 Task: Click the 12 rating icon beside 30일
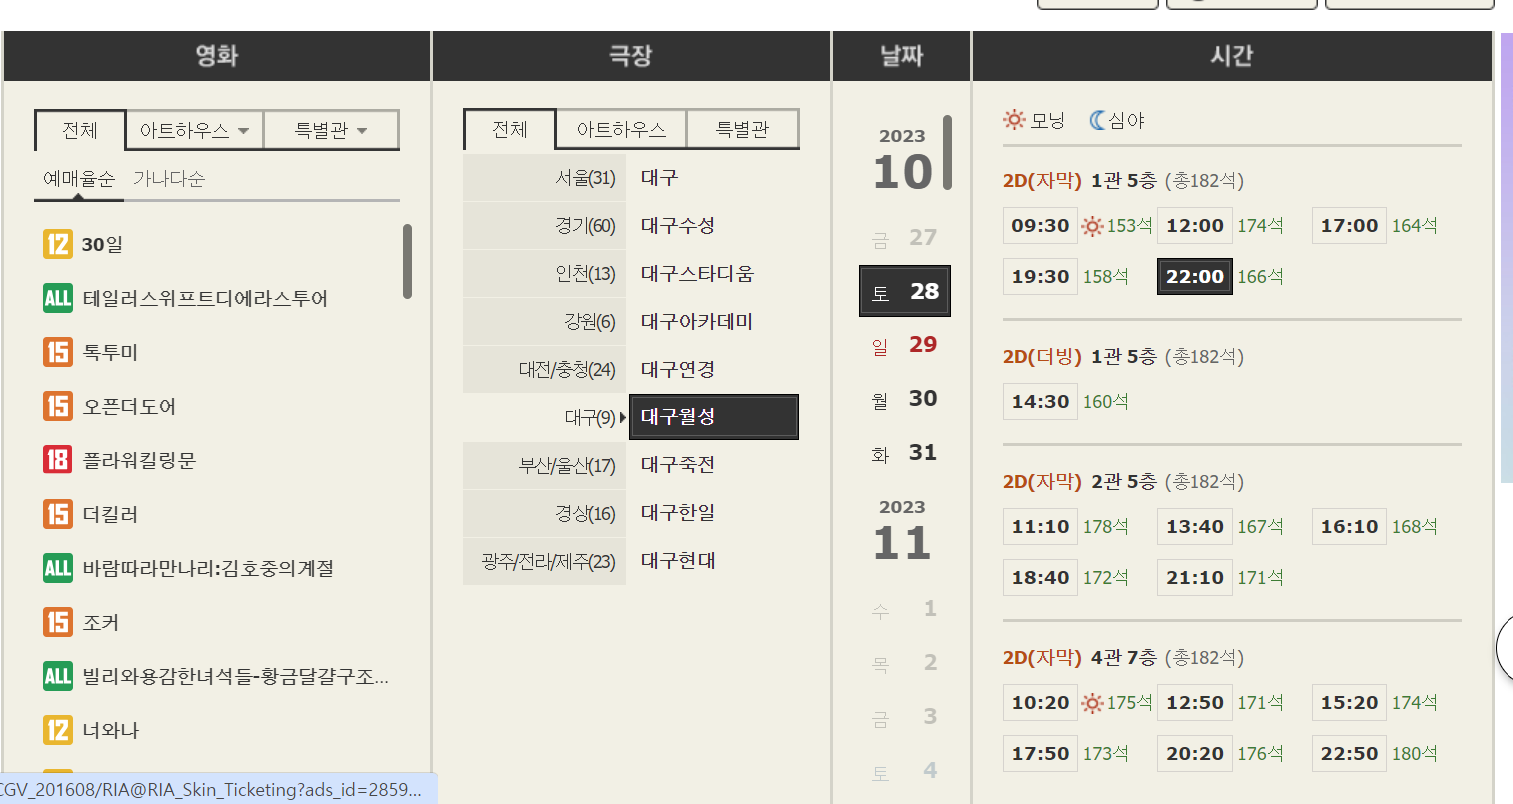coord(58,244)
